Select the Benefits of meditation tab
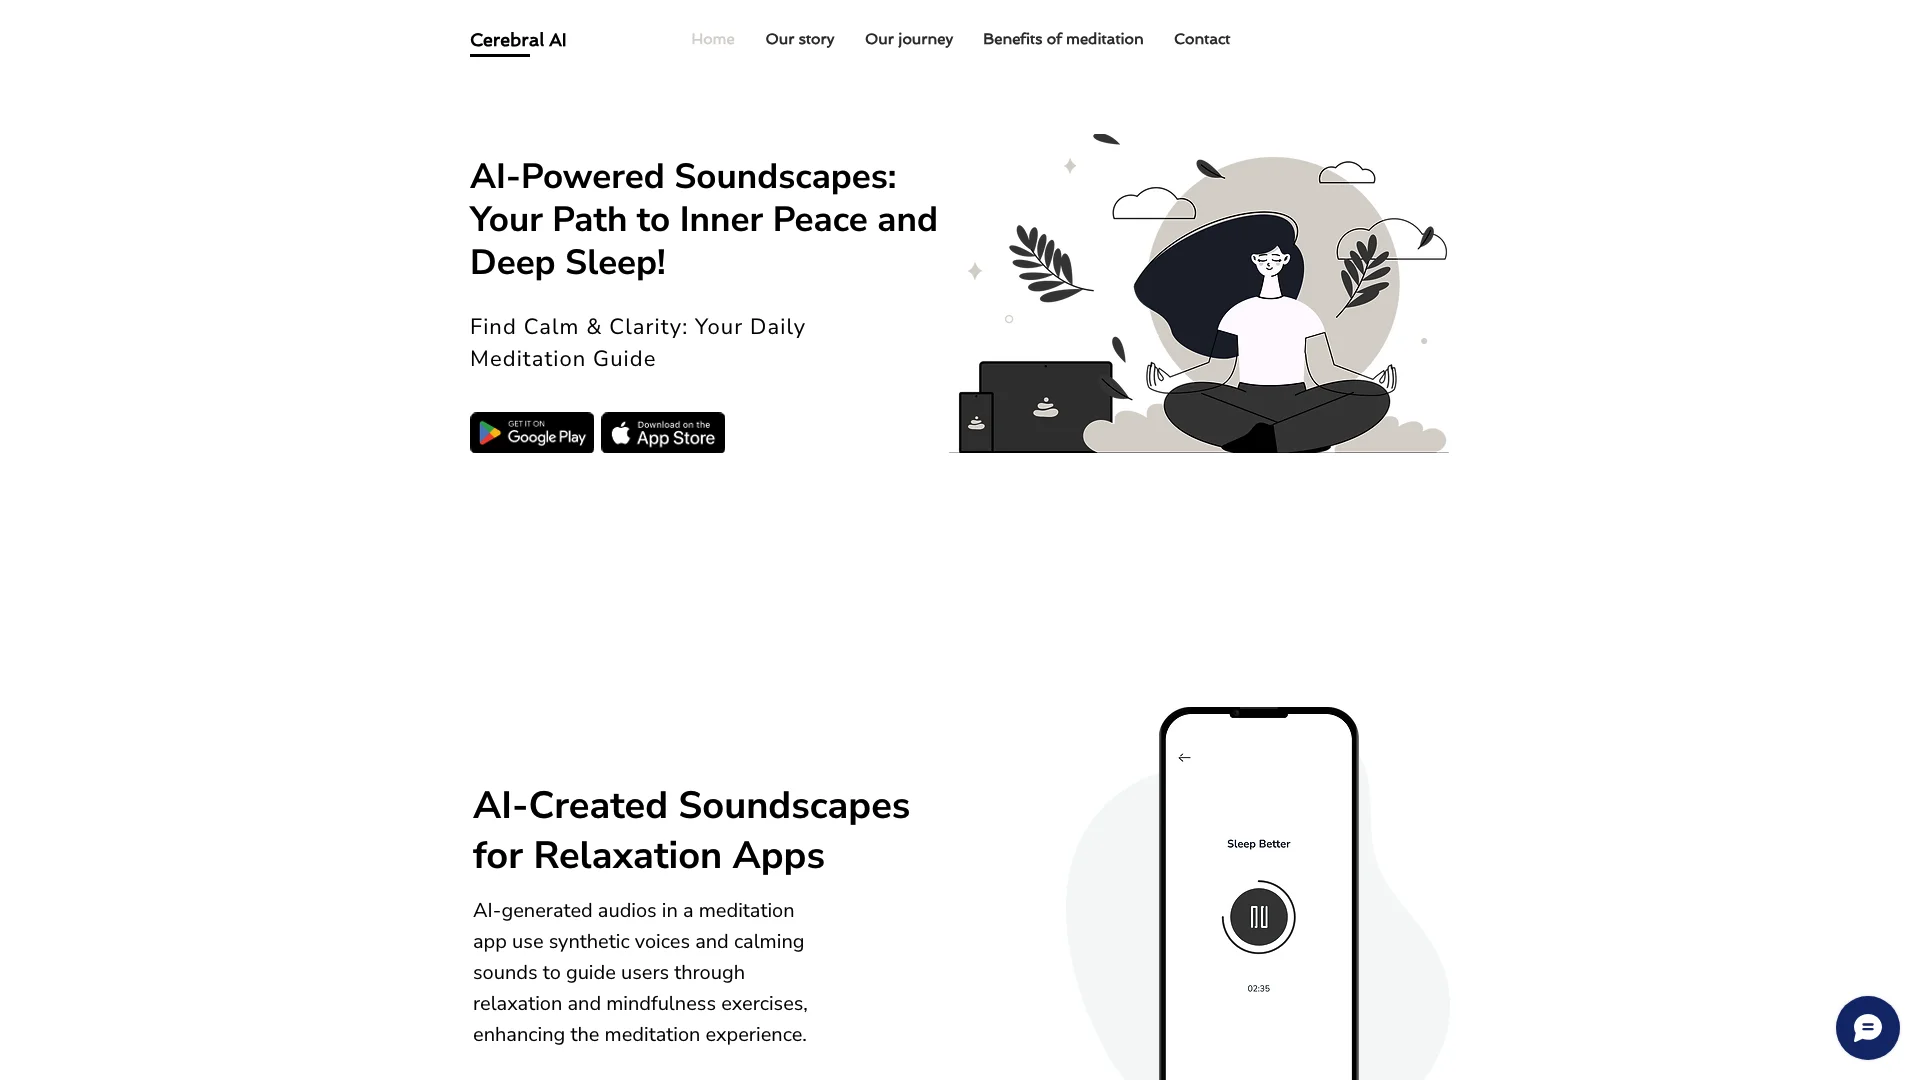The width and height of the screenshot is (1920, 1080). pyautogui.click(x=1063, y=38)
